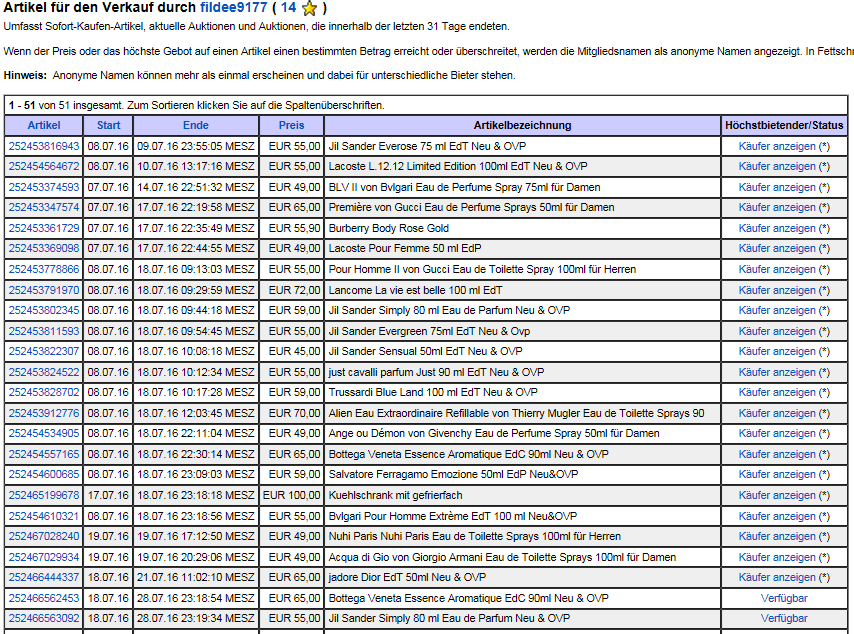Open article number 252465199678

44,495
